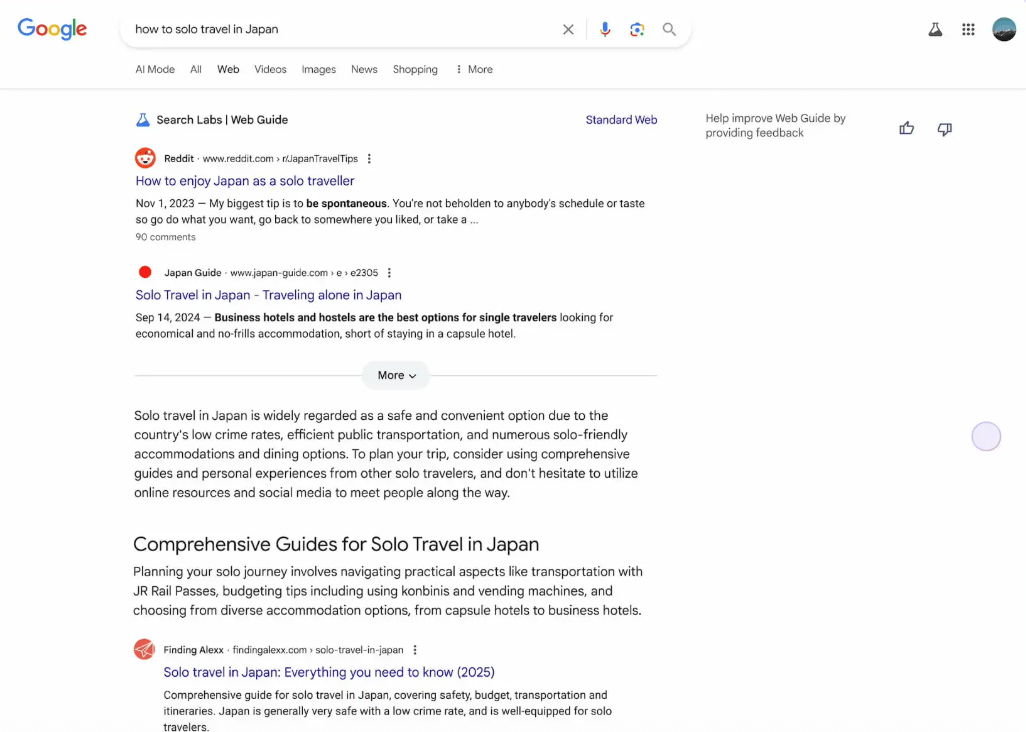Start voice search with microphone icon
This screenshot has width=1026, height=732.
pos(605,29)
